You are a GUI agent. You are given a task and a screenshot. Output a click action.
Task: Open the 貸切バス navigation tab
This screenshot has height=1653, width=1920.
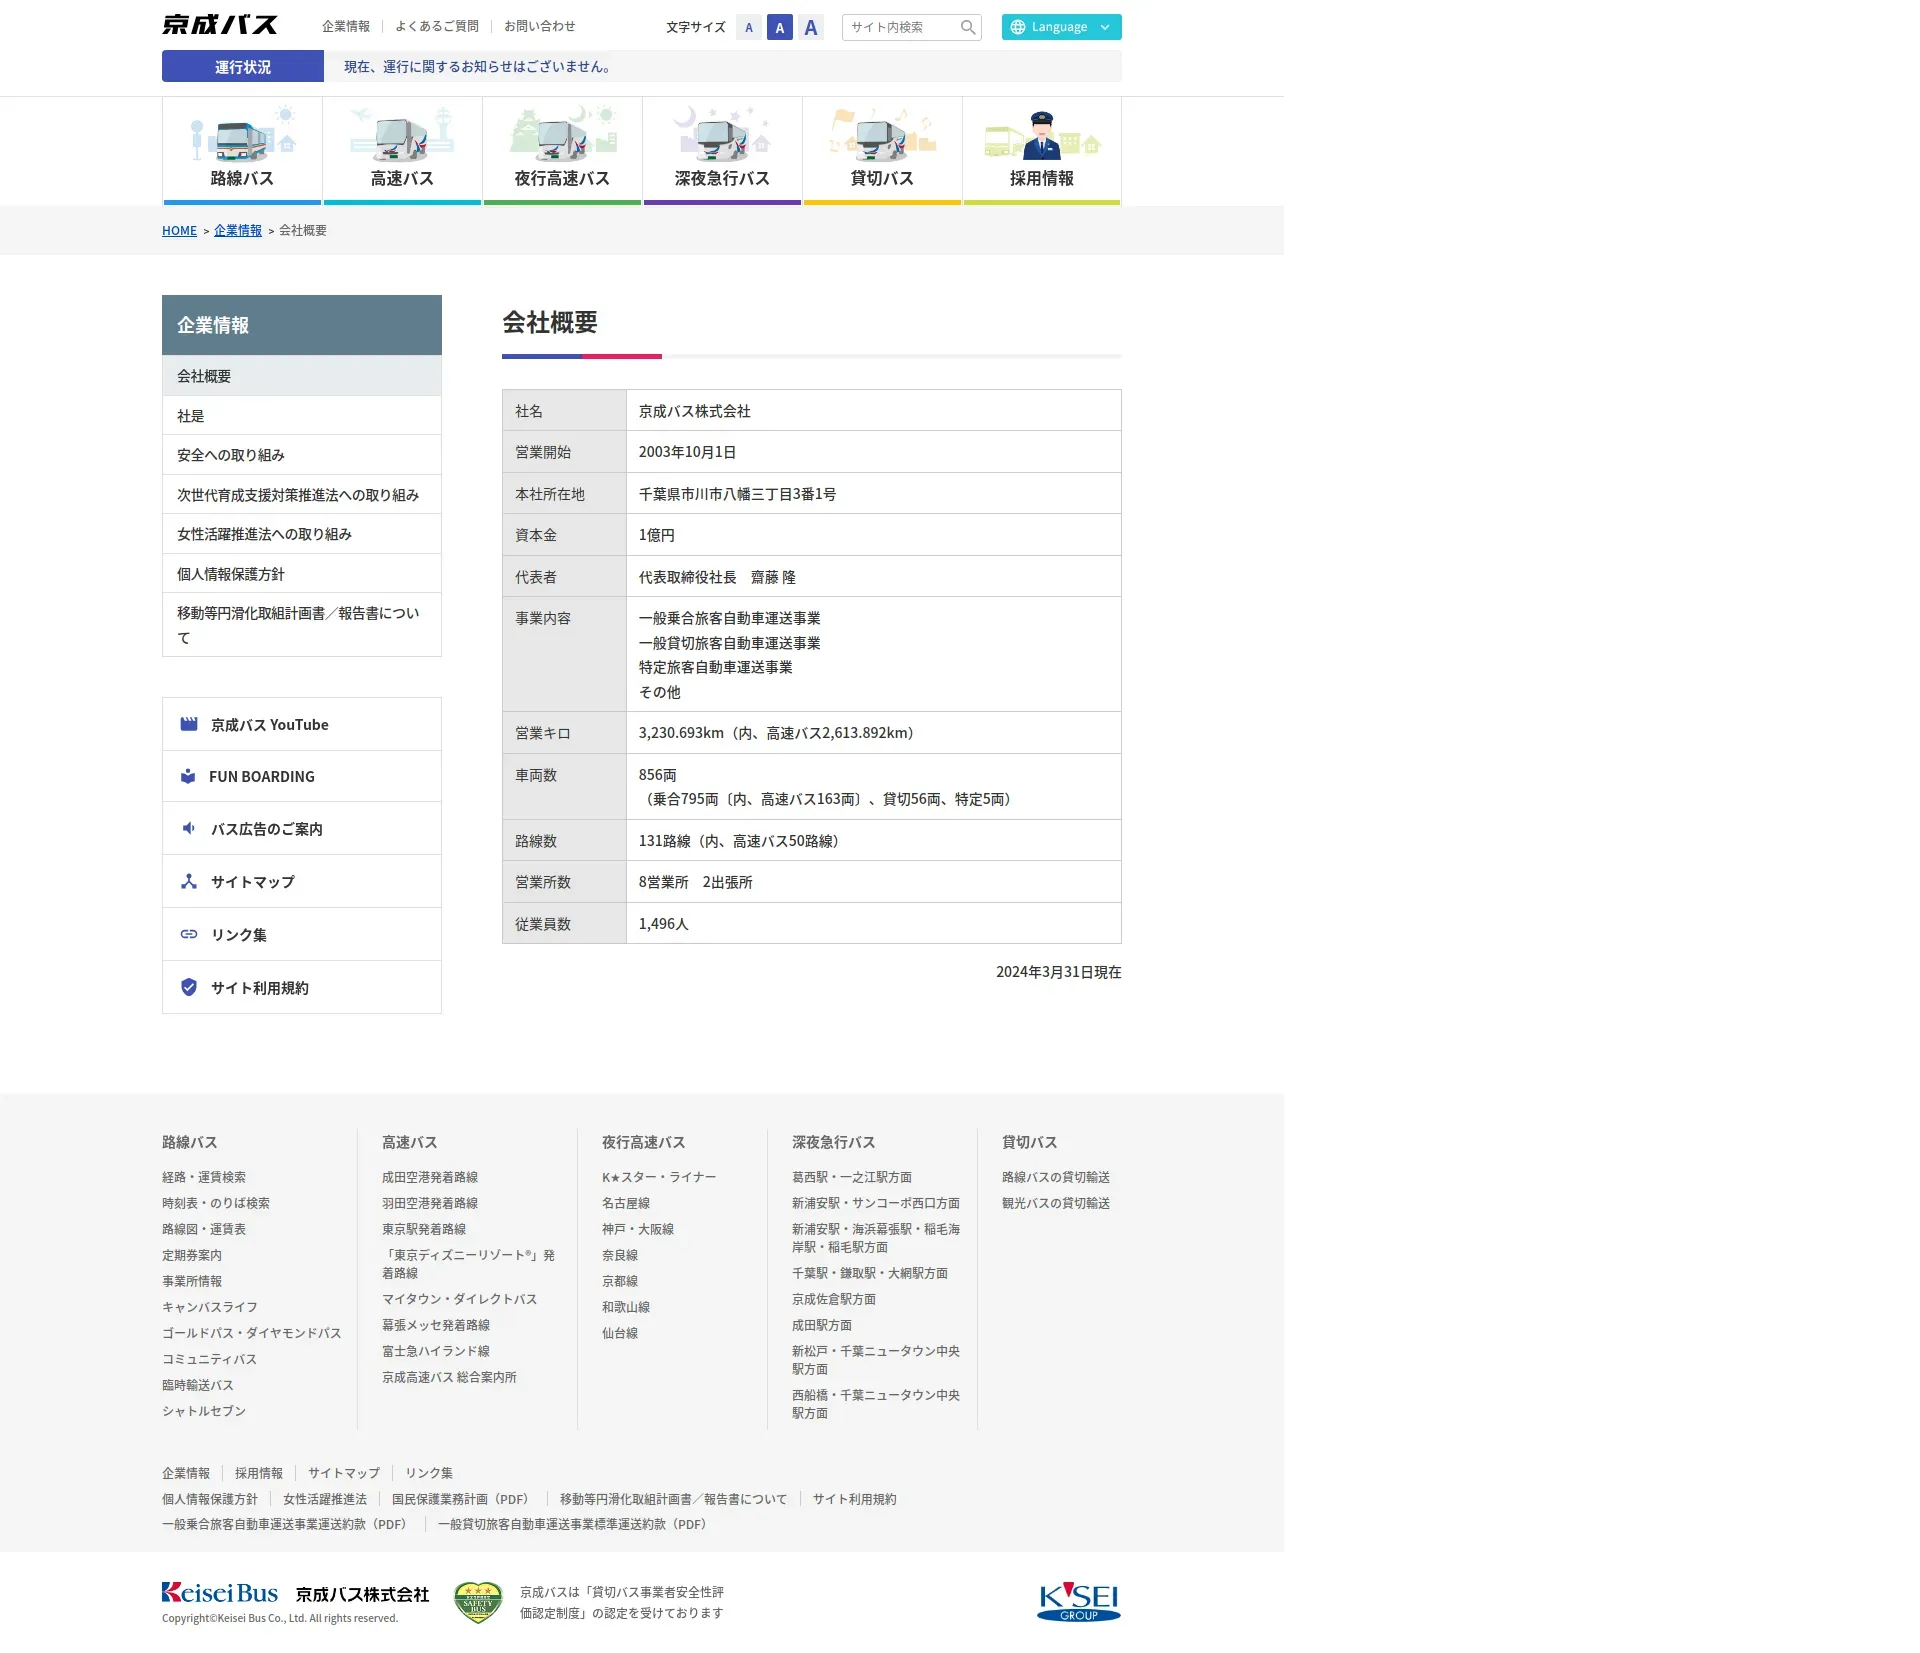click(x=882, y=178)
